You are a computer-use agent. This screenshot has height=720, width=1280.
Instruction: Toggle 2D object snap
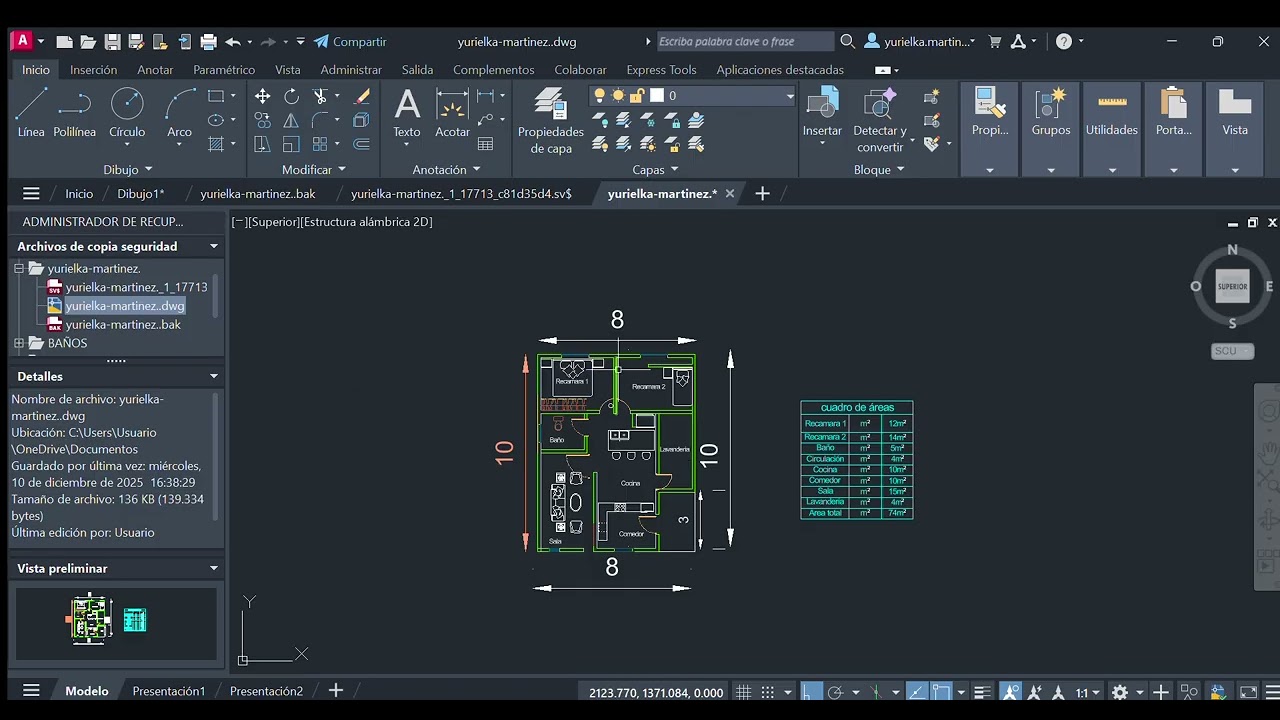pos(941,692)
